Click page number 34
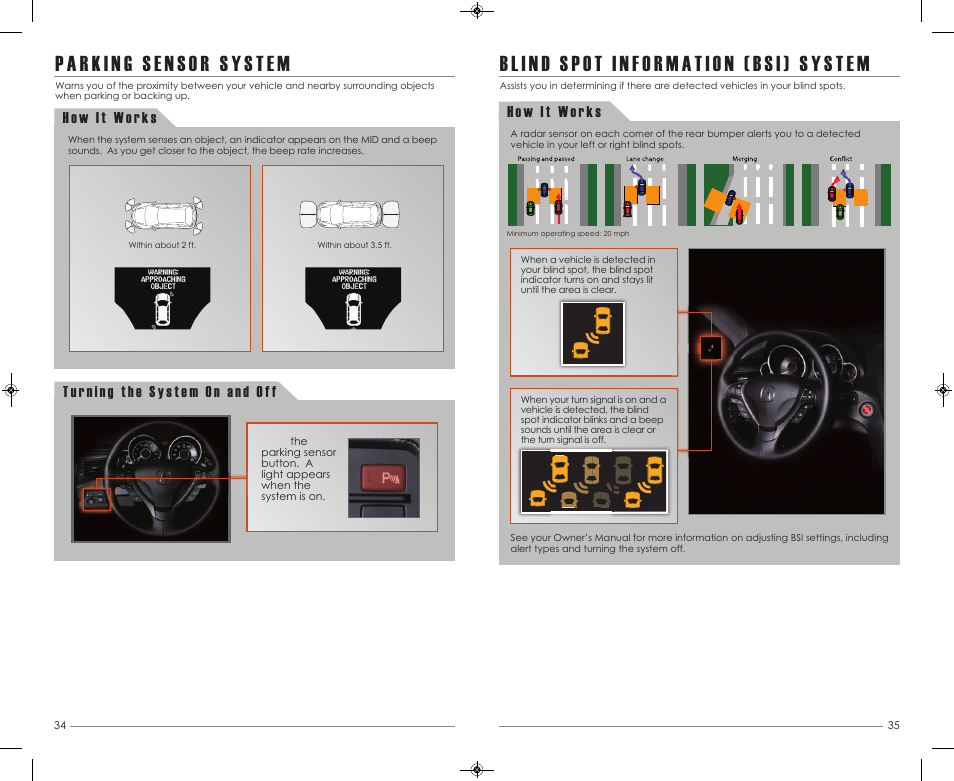This screenshot has width=954, height=781. pyautogui.click(x=60, y=725)
